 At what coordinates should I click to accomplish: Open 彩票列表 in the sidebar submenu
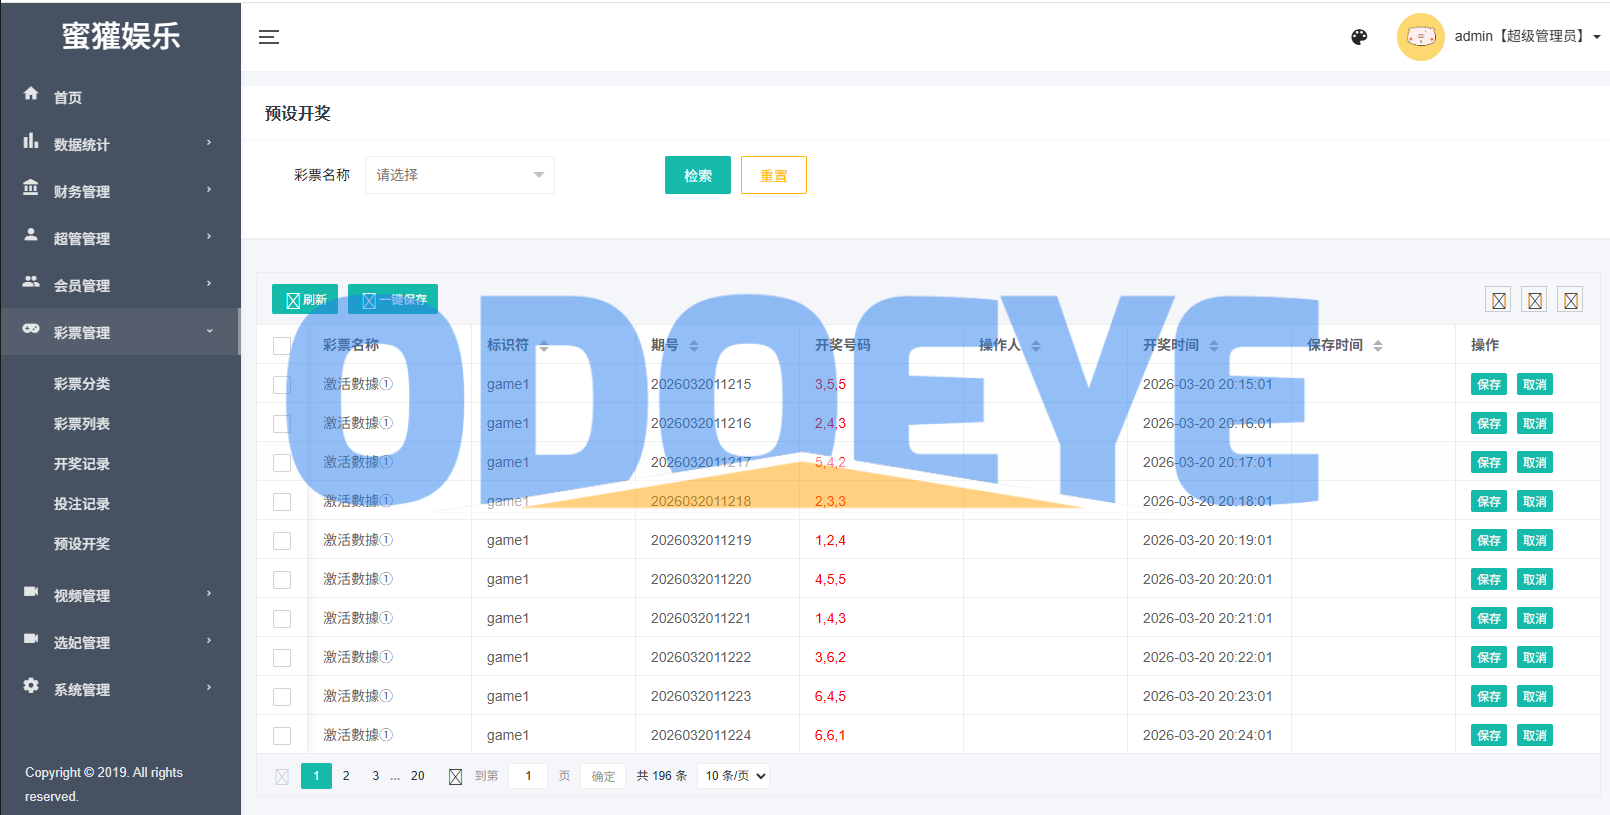[x=82, y=424]
